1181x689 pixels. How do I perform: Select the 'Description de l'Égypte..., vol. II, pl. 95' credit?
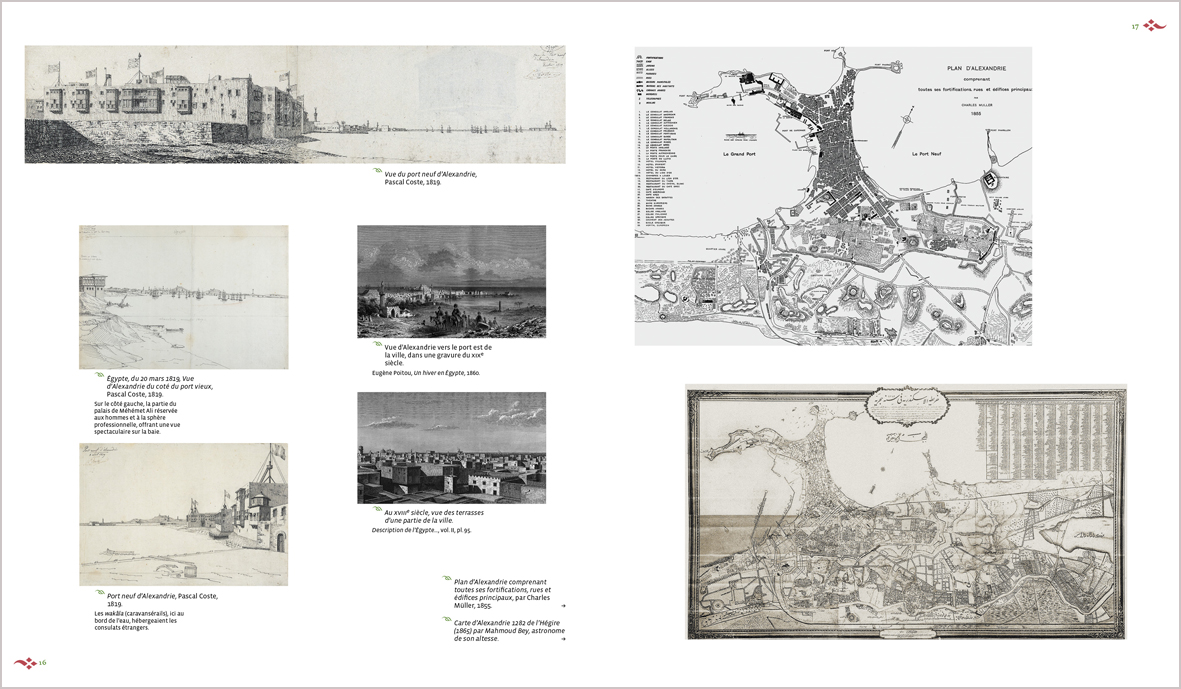[421, 530]
